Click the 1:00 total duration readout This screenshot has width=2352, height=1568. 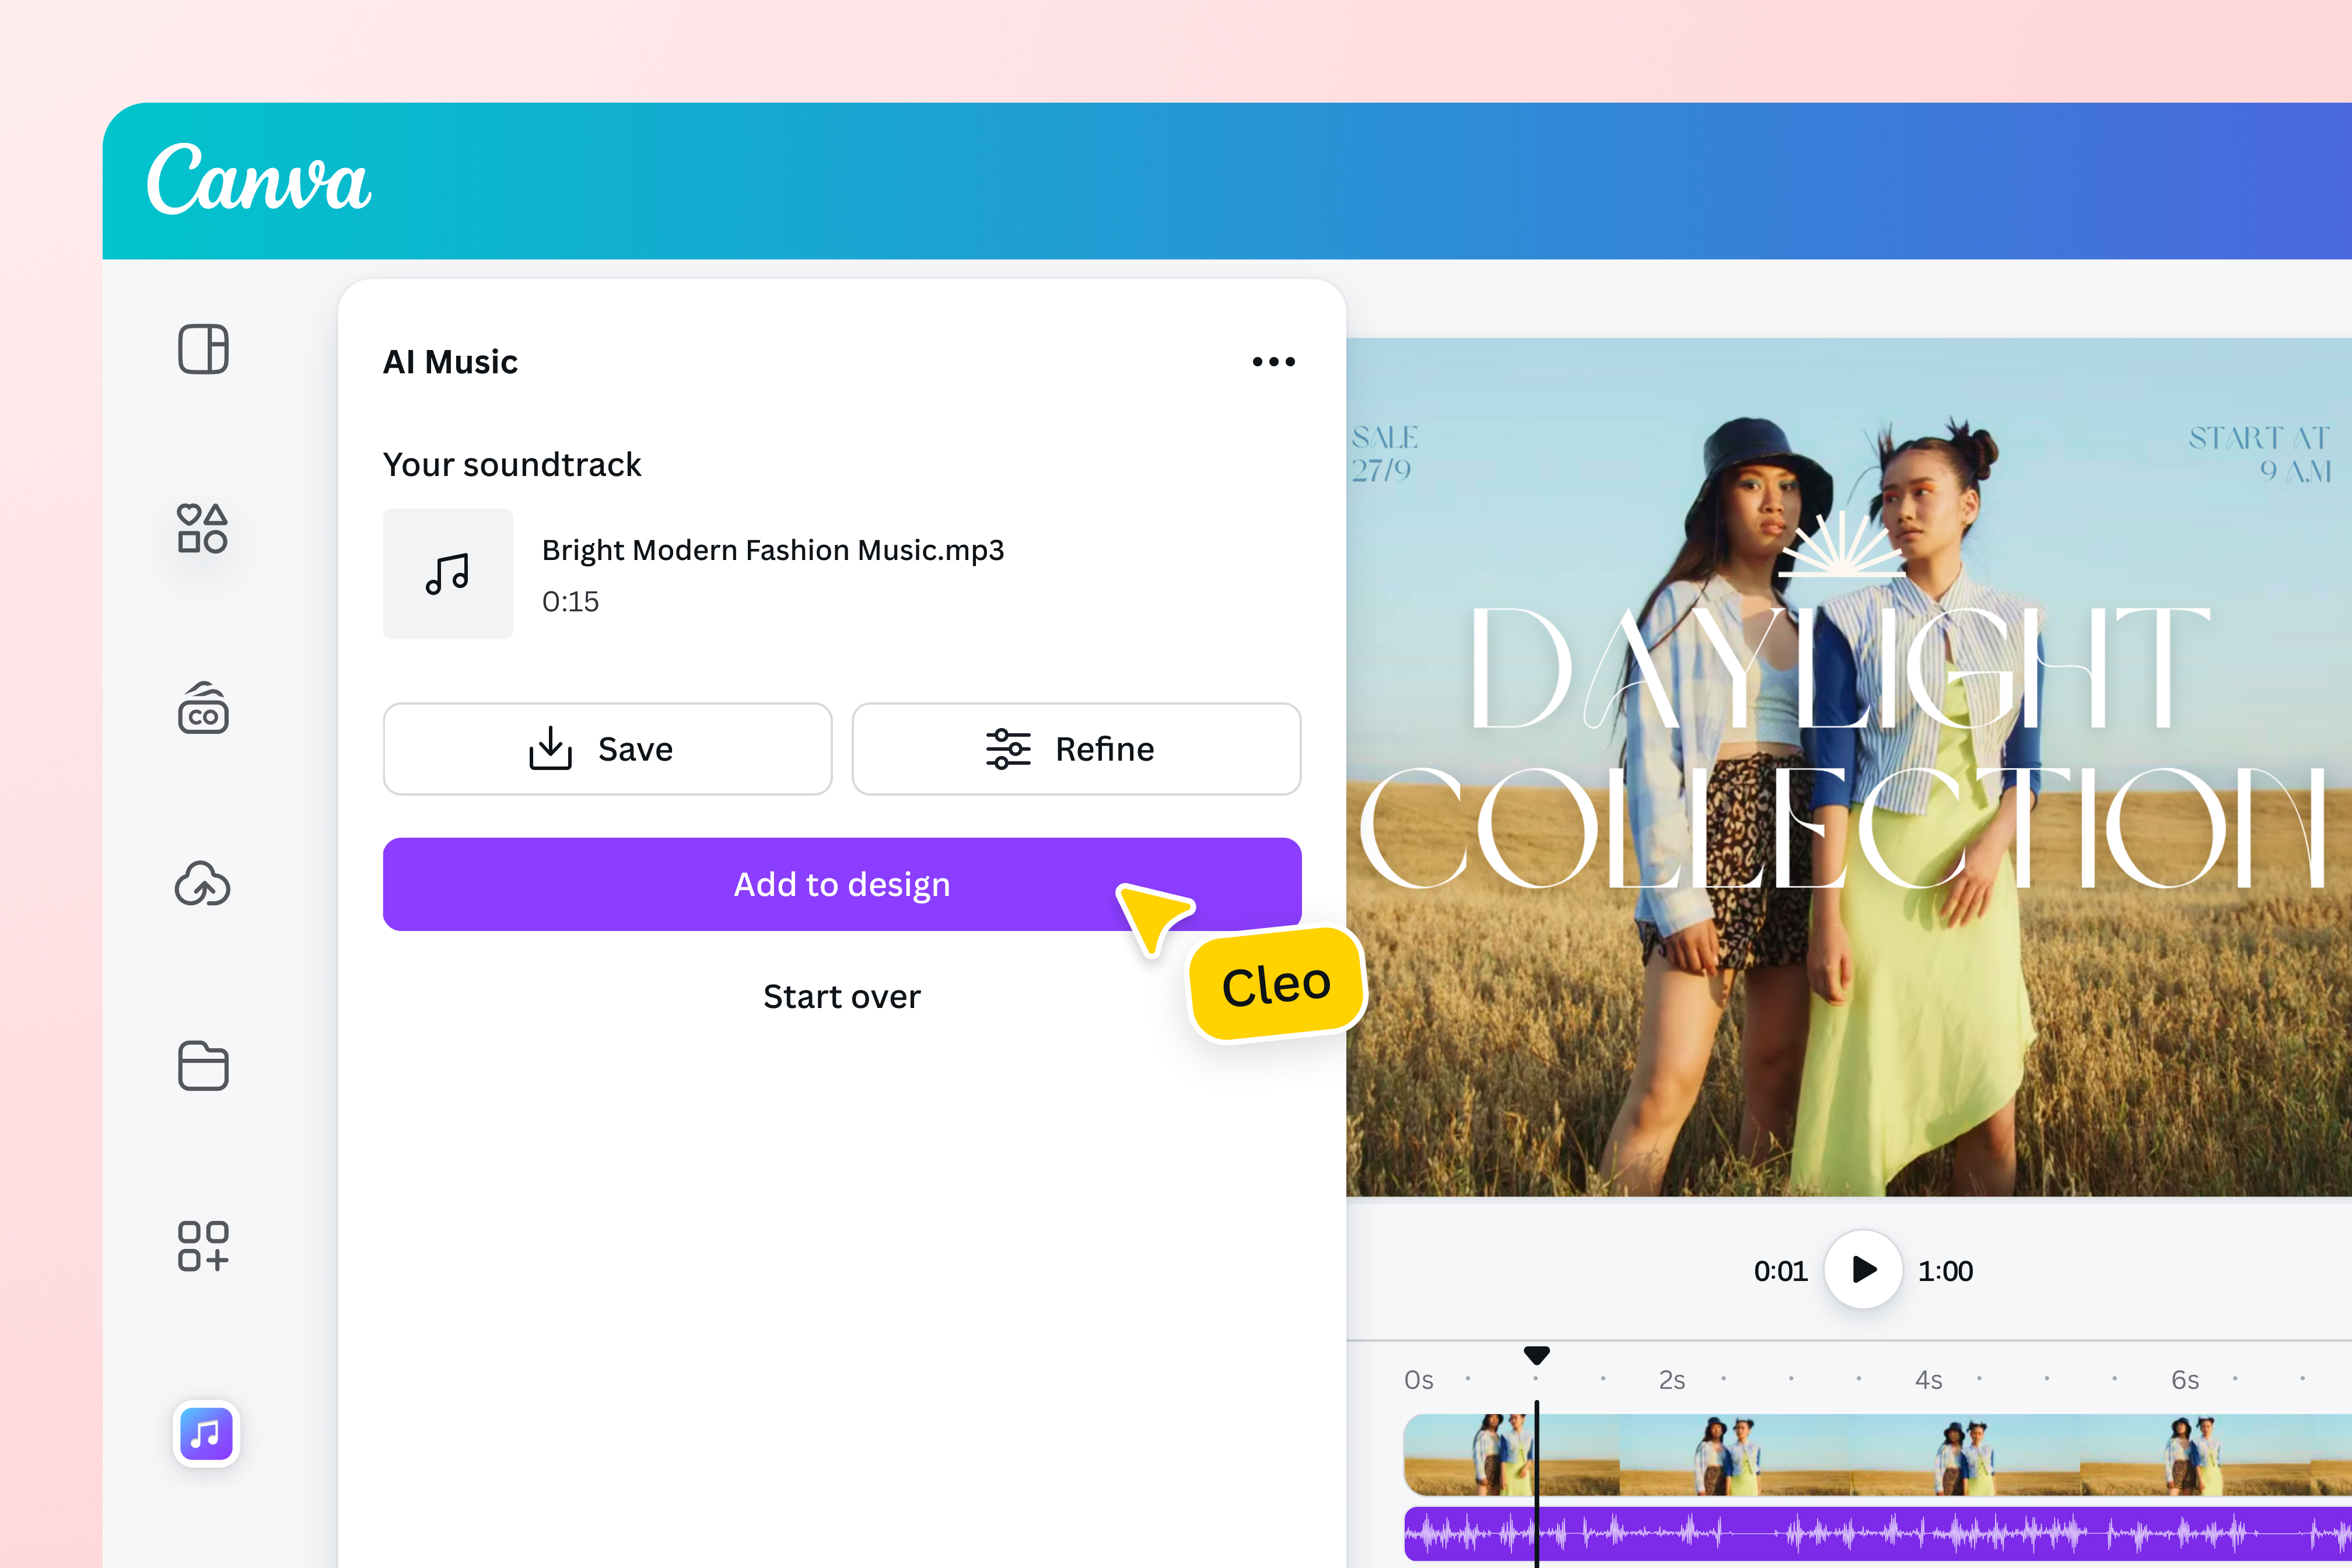click(x=1946, y=1271)
